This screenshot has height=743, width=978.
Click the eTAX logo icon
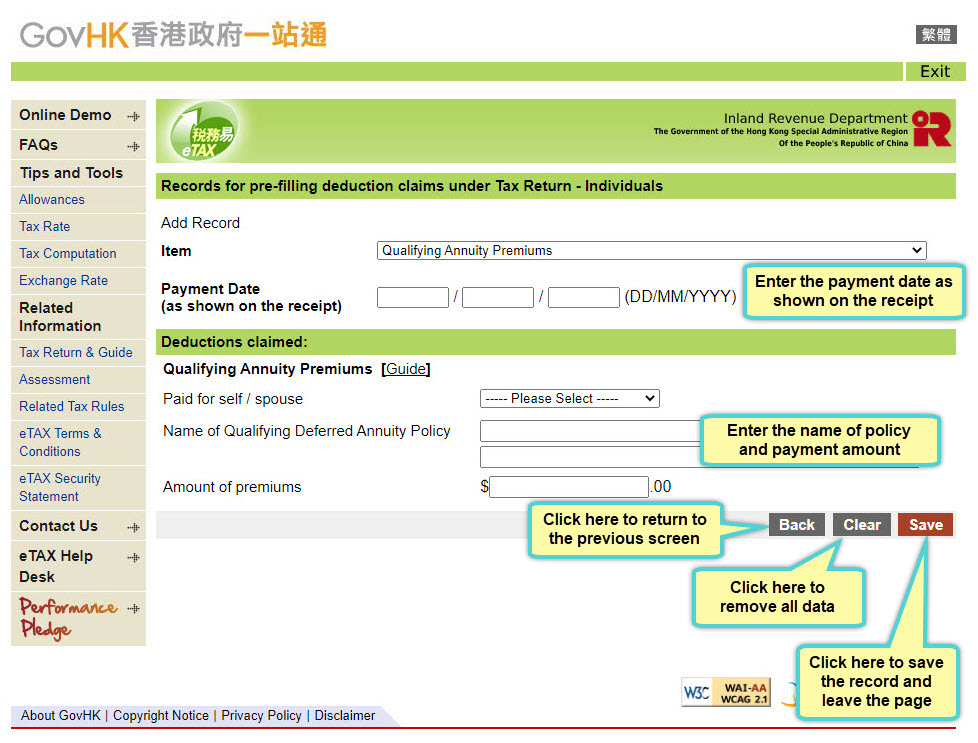(x=204, y=131)
